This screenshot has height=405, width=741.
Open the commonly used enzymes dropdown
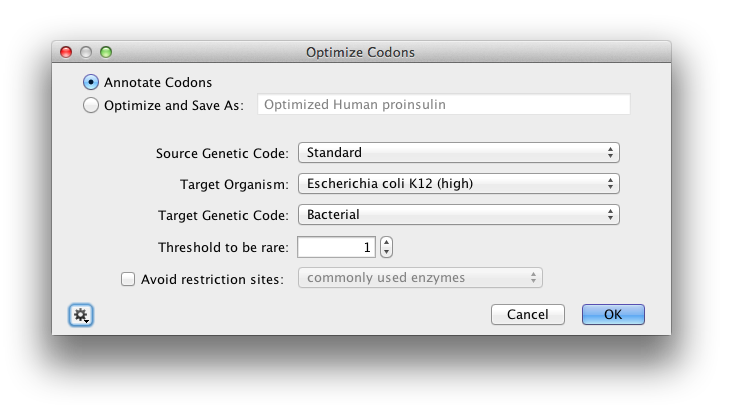420,277
